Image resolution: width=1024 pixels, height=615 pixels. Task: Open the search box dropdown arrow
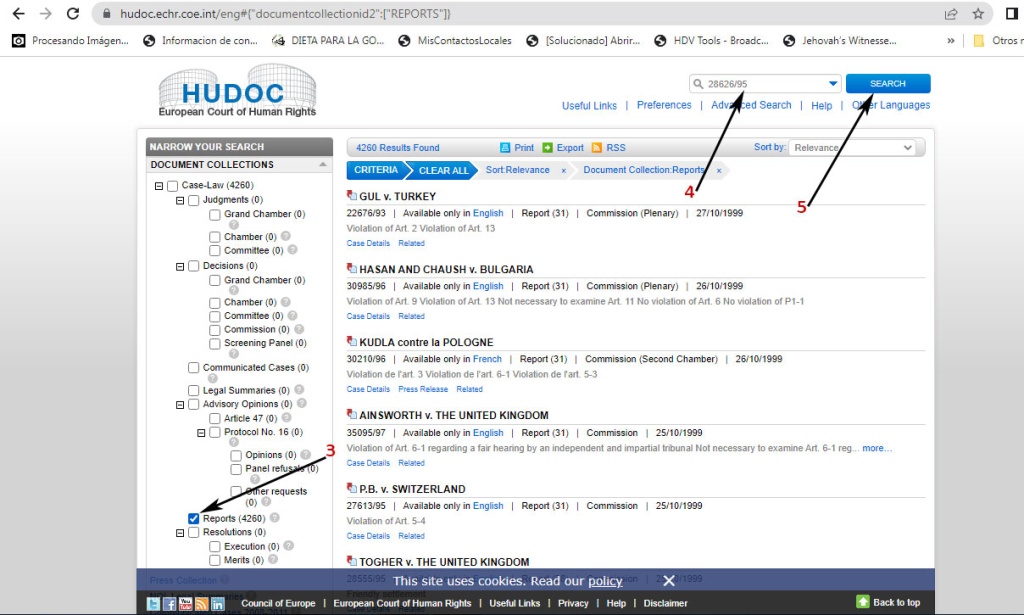tap(833, 84)
